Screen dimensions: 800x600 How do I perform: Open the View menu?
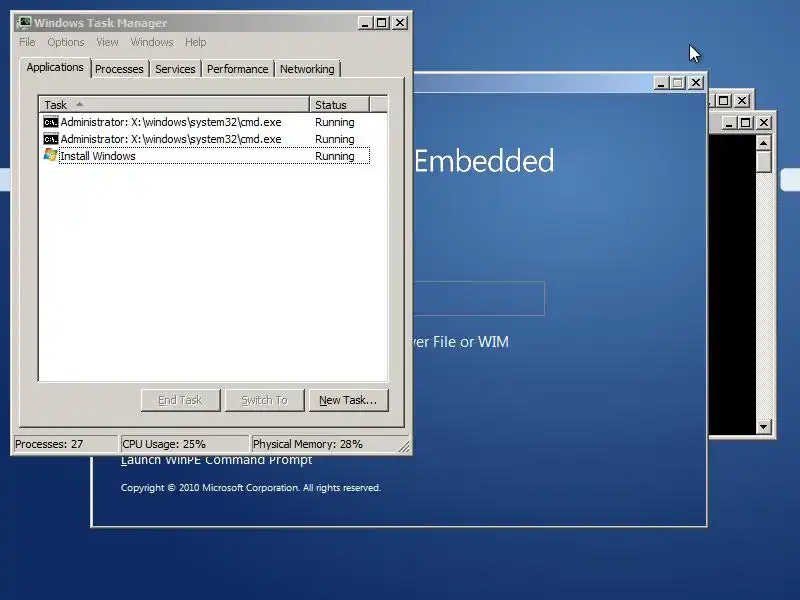tap(107, 42)
